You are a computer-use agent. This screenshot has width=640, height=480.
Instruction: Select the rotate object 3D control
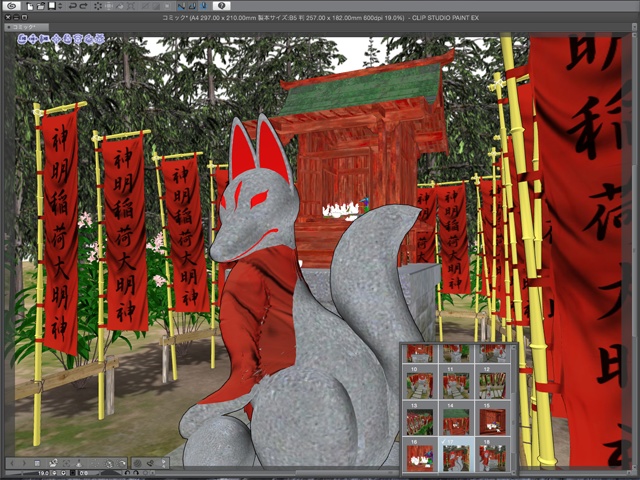(x=67, y=39)
